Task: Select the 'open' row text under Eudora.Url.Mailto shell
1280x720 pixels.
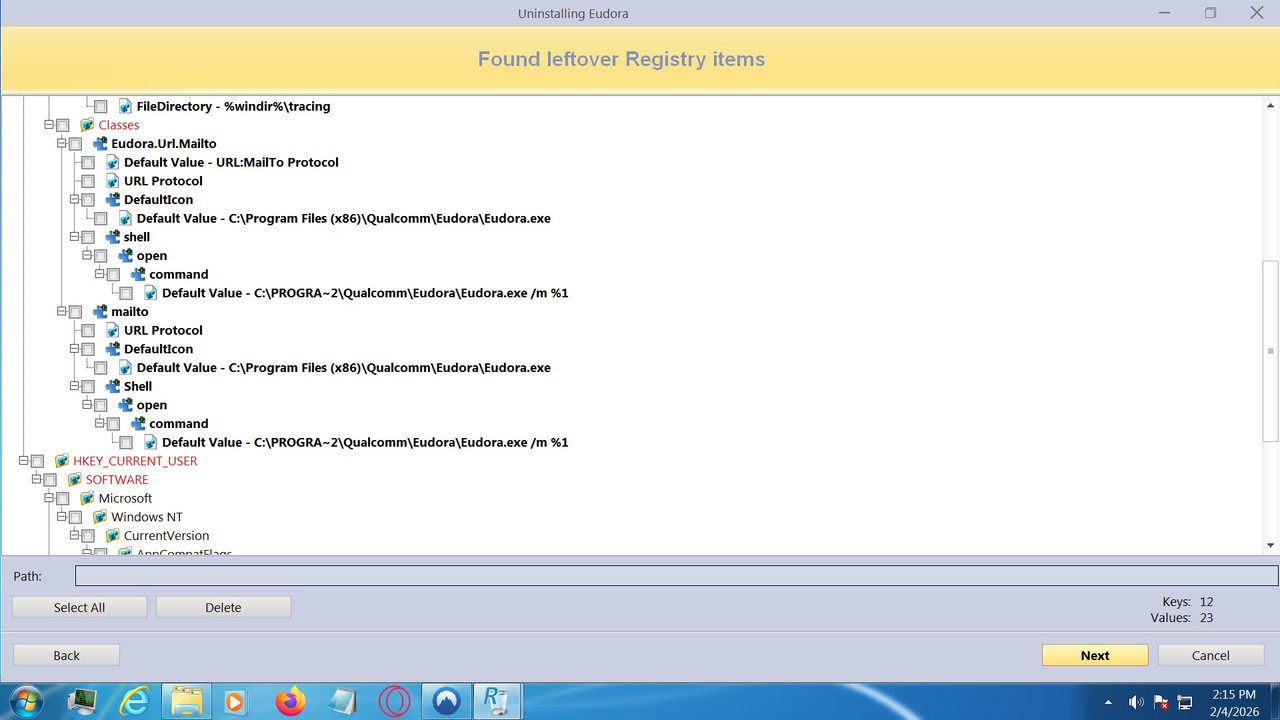Action: coord(152,256)
